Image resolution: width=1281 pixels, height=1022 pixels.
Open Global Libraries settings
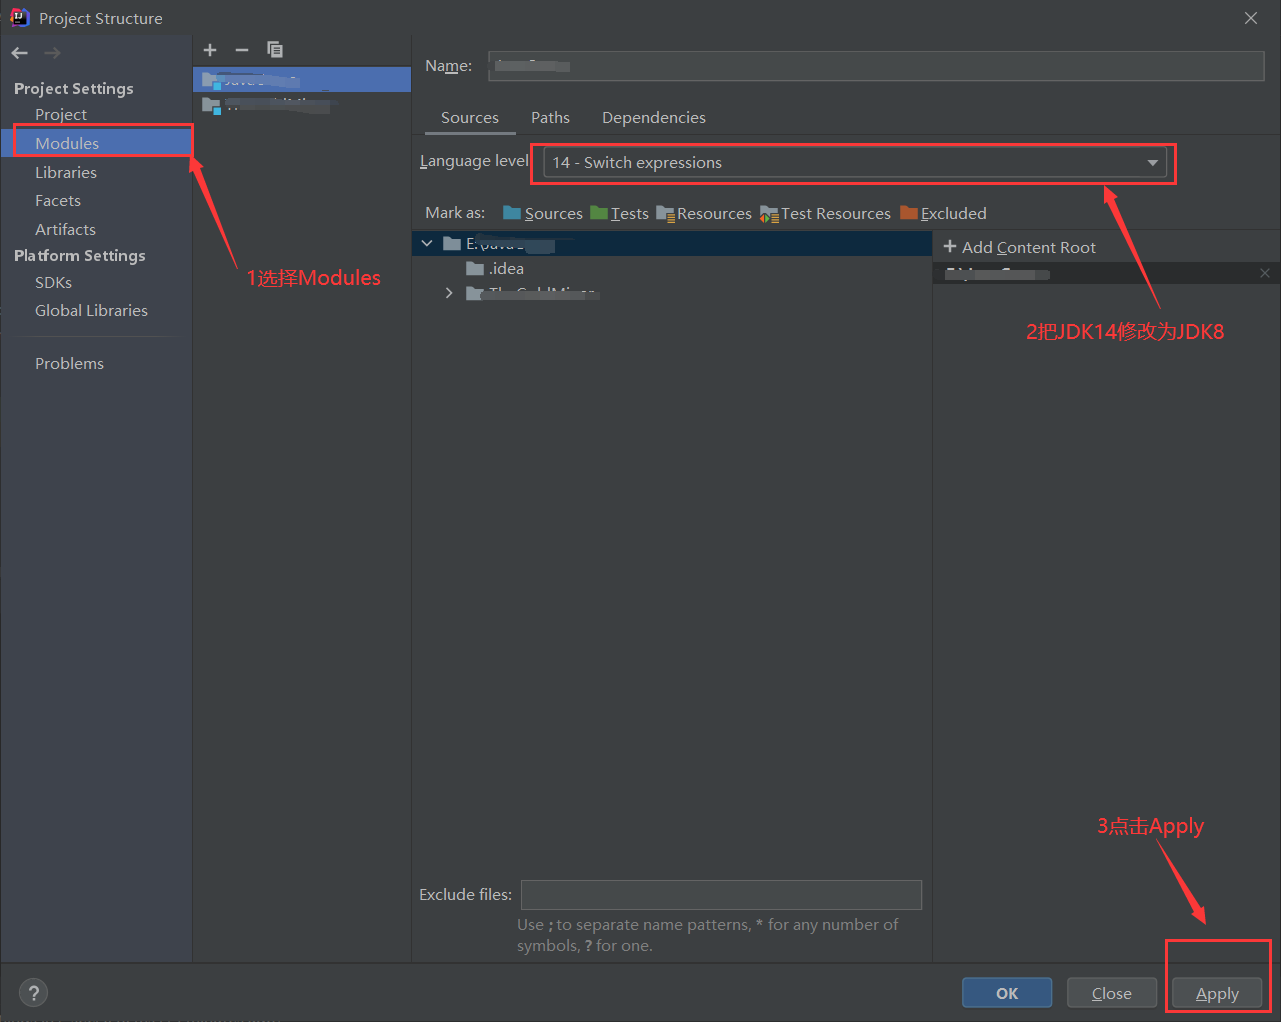coord(91,310)
